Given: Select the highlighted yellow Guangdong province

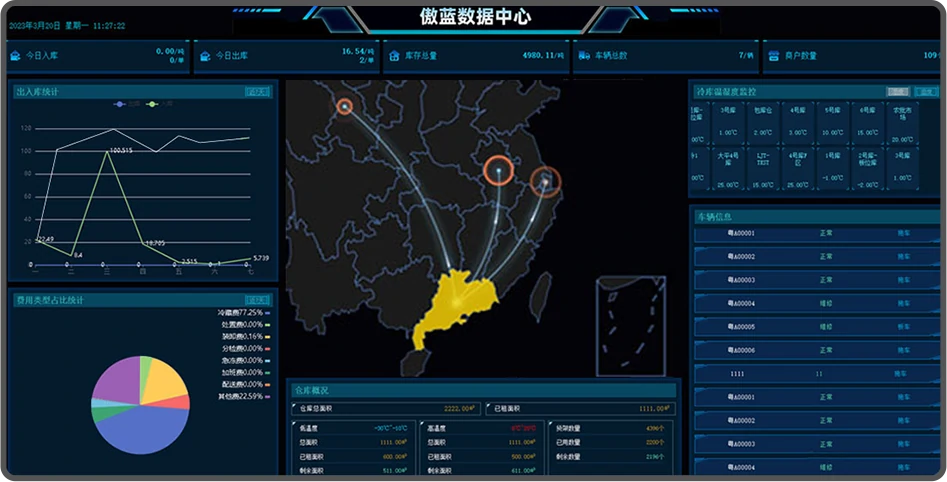Looking at the screenshot, I should [x=457, y=301].
